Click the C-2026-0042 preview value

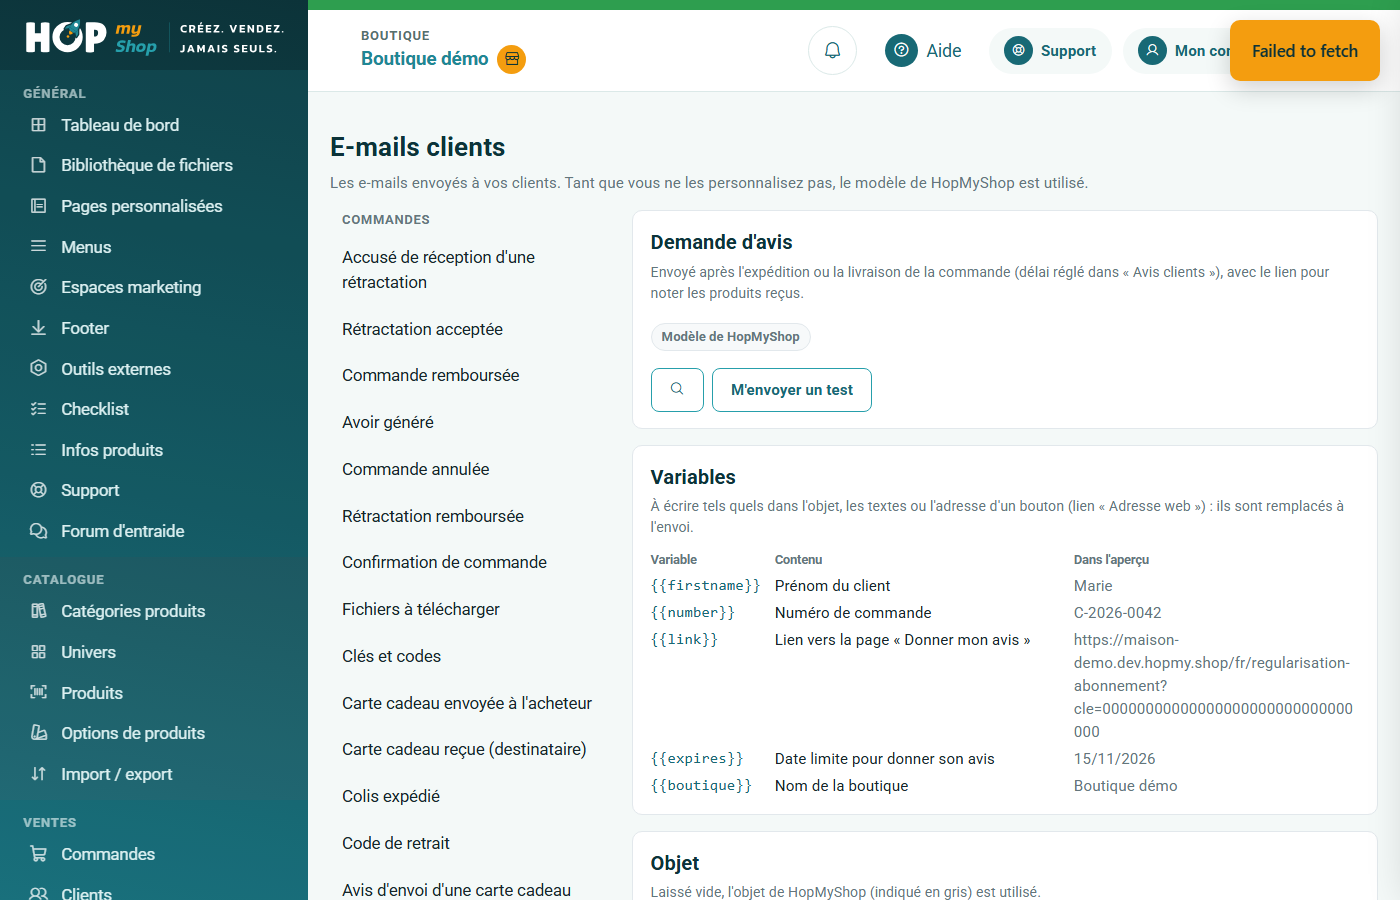click(x=1117, y=613)
